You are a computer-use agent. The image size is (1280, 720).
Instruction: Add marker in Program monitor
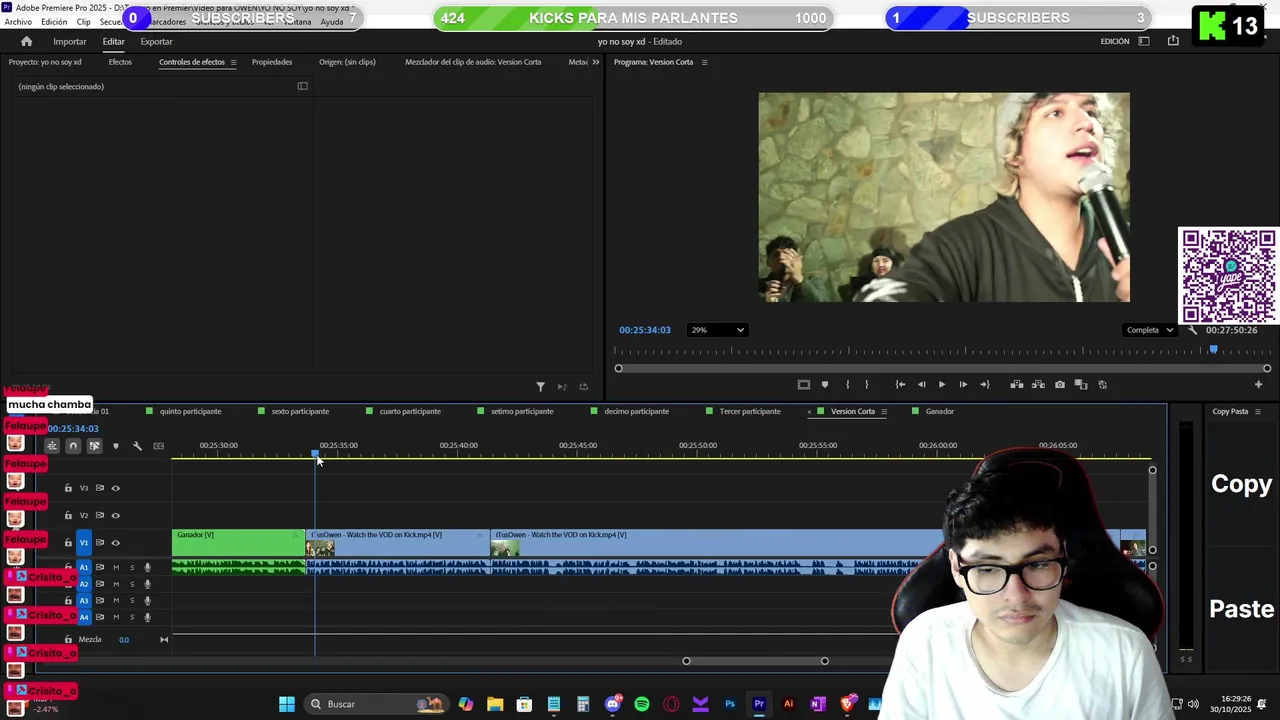(825, 384)
